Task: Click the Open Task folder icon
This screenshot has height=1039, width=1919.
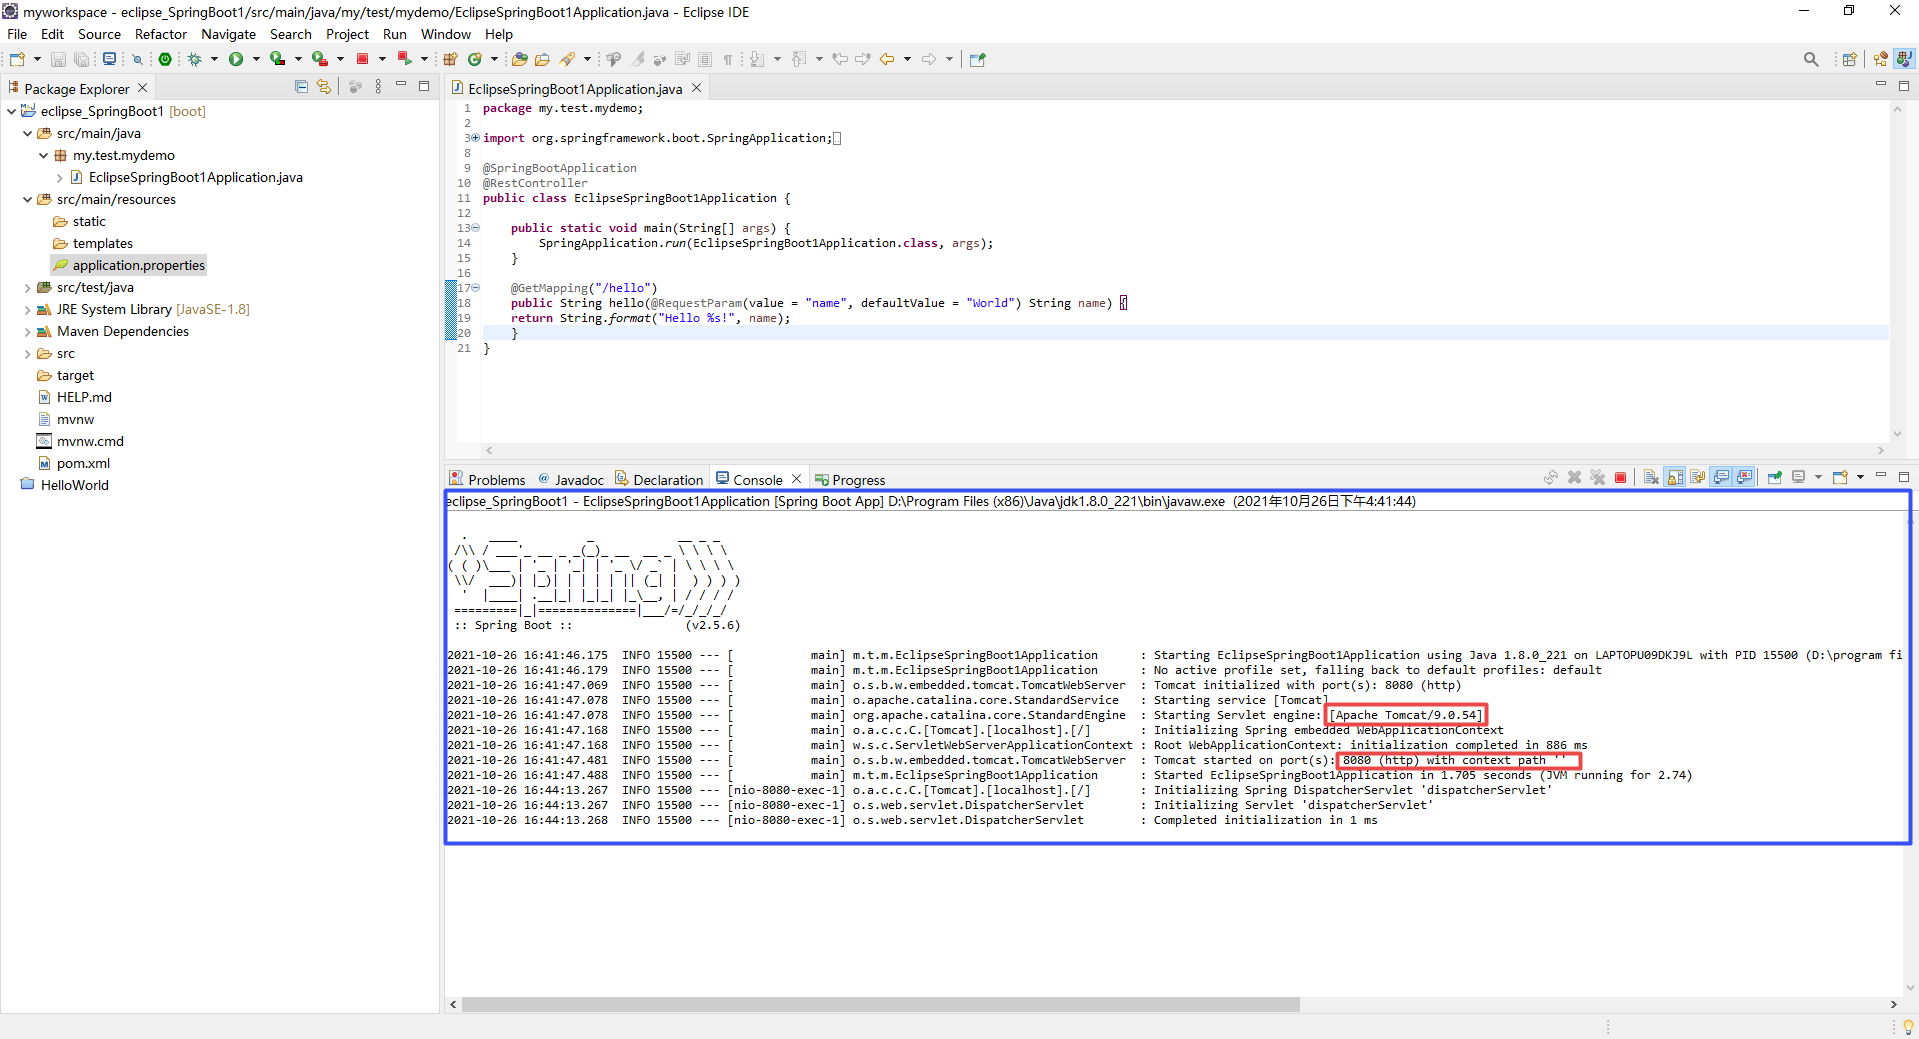Action: pos(542,59)
